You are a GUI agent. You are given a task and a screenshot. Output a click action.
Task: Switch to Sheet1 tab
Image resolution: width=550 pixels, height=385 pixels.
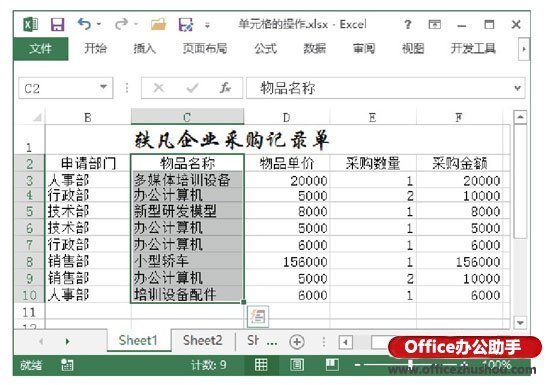[138, 340]
